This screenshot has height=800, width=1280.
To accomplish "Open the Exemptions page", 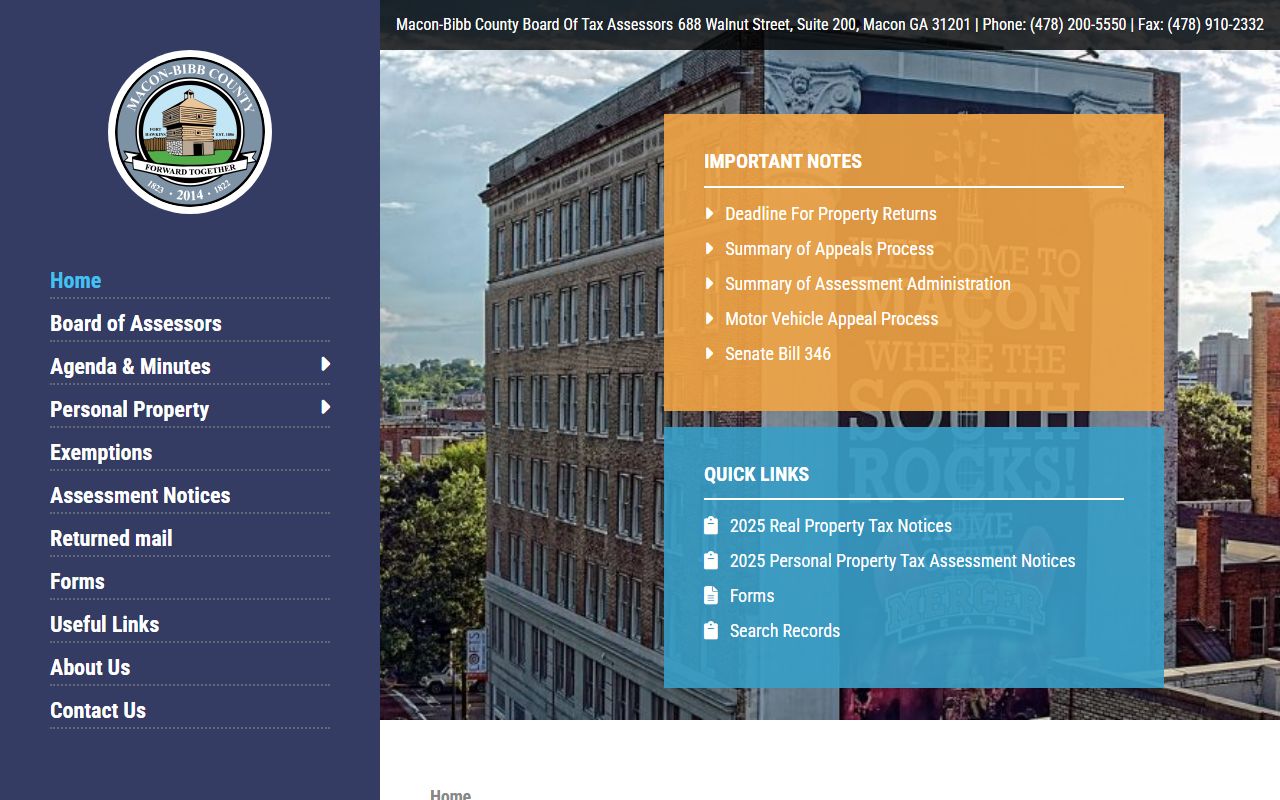I will [x=101, y=453].
